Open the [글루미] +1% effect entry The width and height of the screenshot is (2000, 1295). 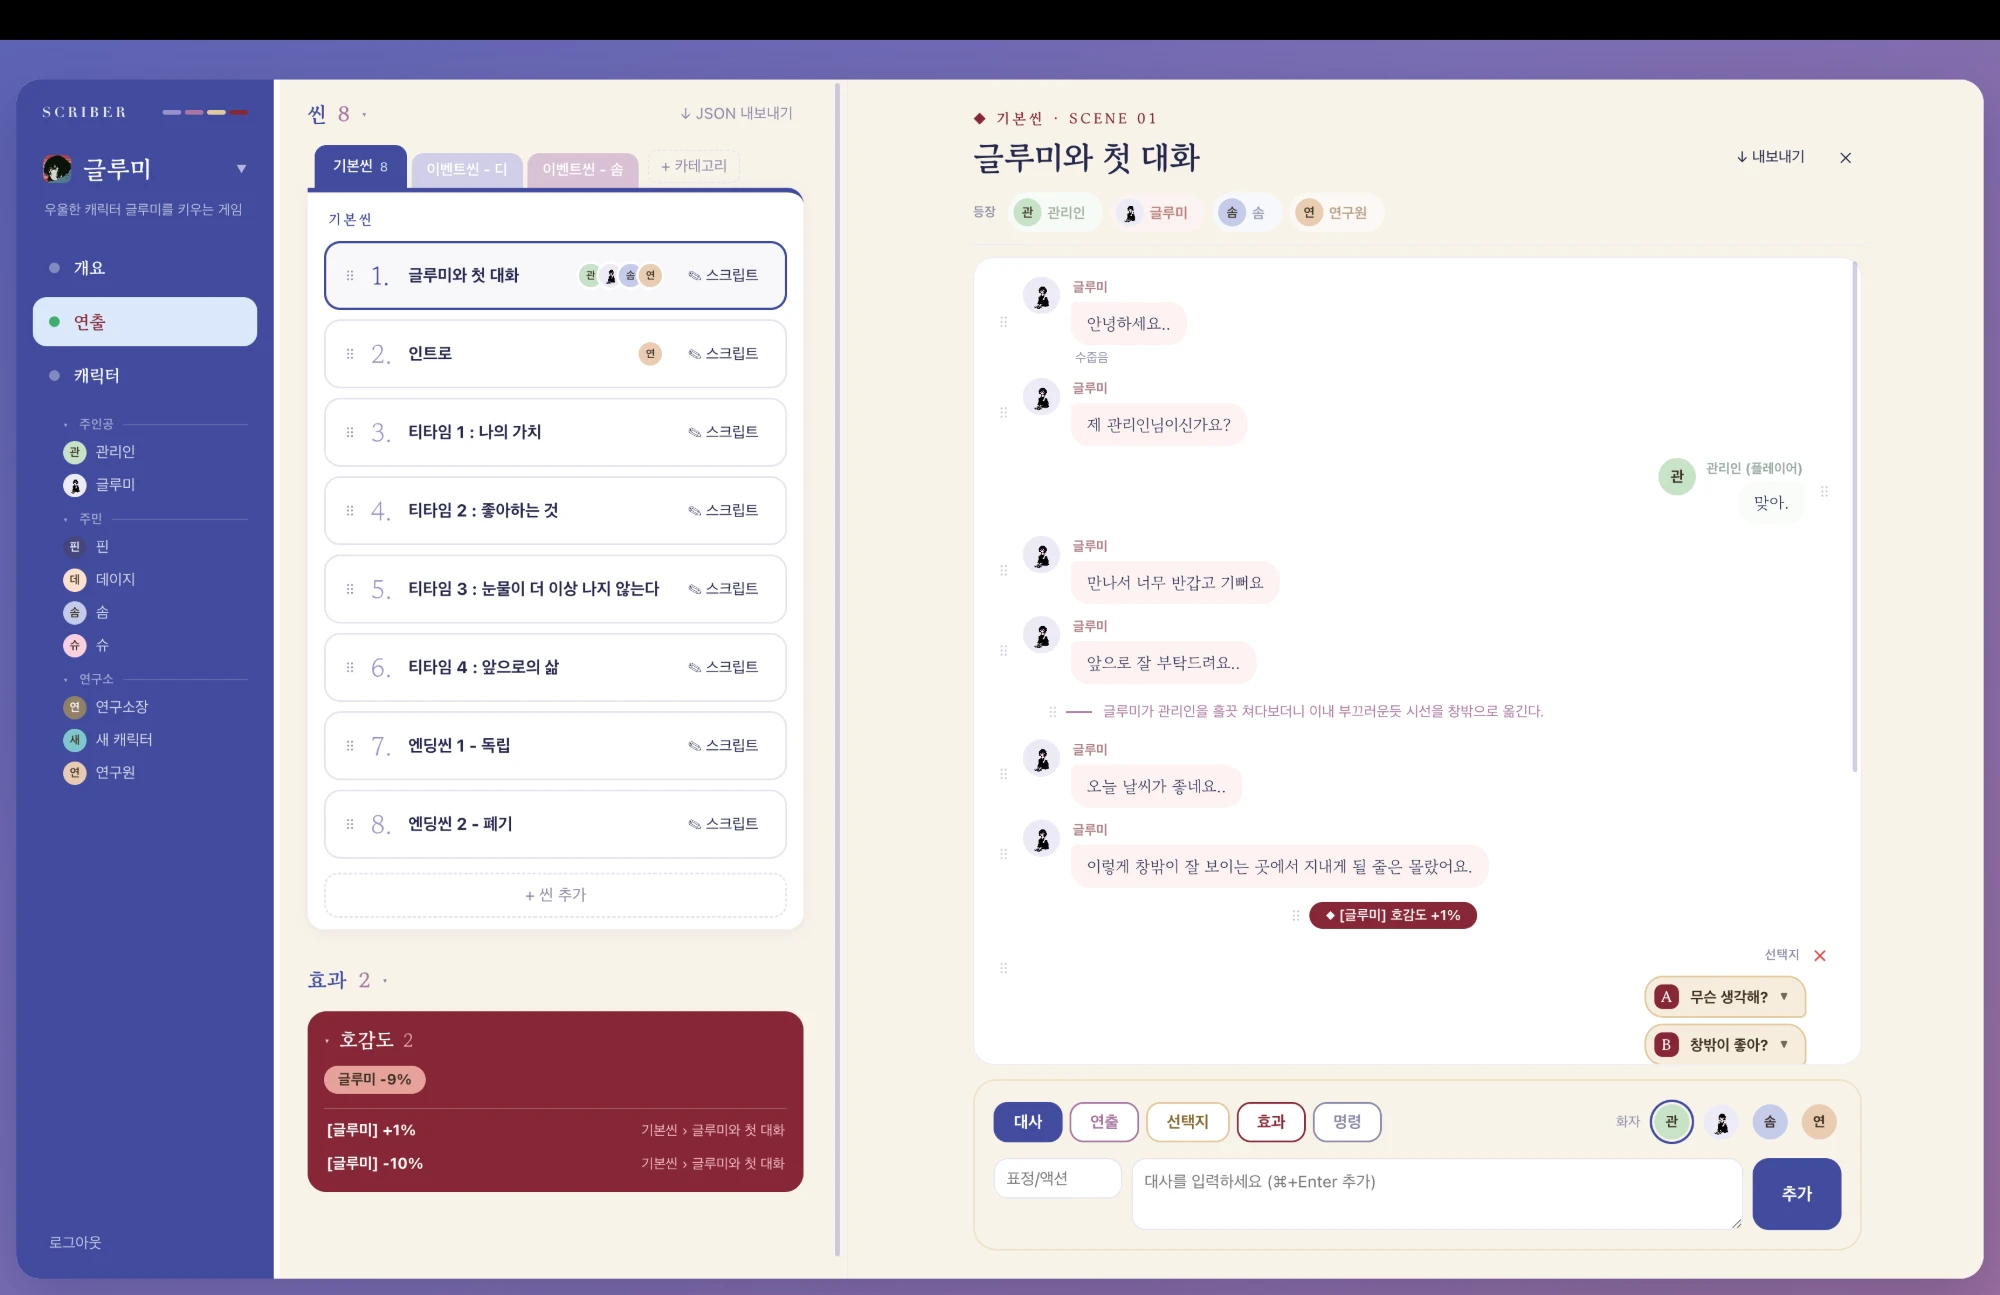[555, 1130]
